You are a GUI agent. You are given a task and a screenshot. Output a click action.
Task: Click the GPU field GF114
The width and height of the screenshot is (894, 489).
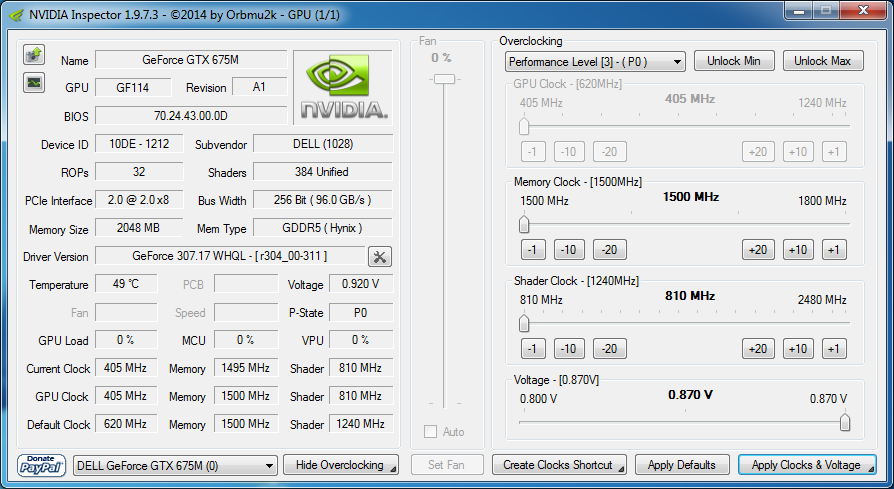point(133,87)
